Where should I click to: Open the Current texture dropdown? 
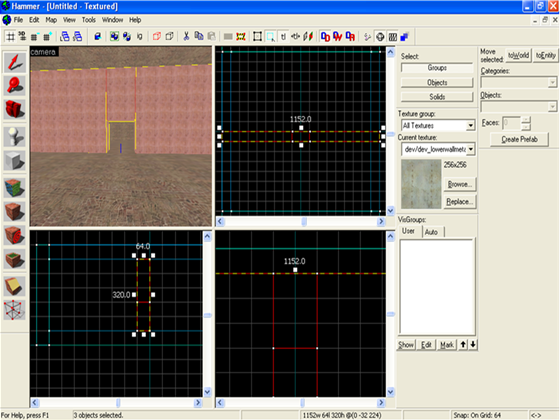point(471,149)
